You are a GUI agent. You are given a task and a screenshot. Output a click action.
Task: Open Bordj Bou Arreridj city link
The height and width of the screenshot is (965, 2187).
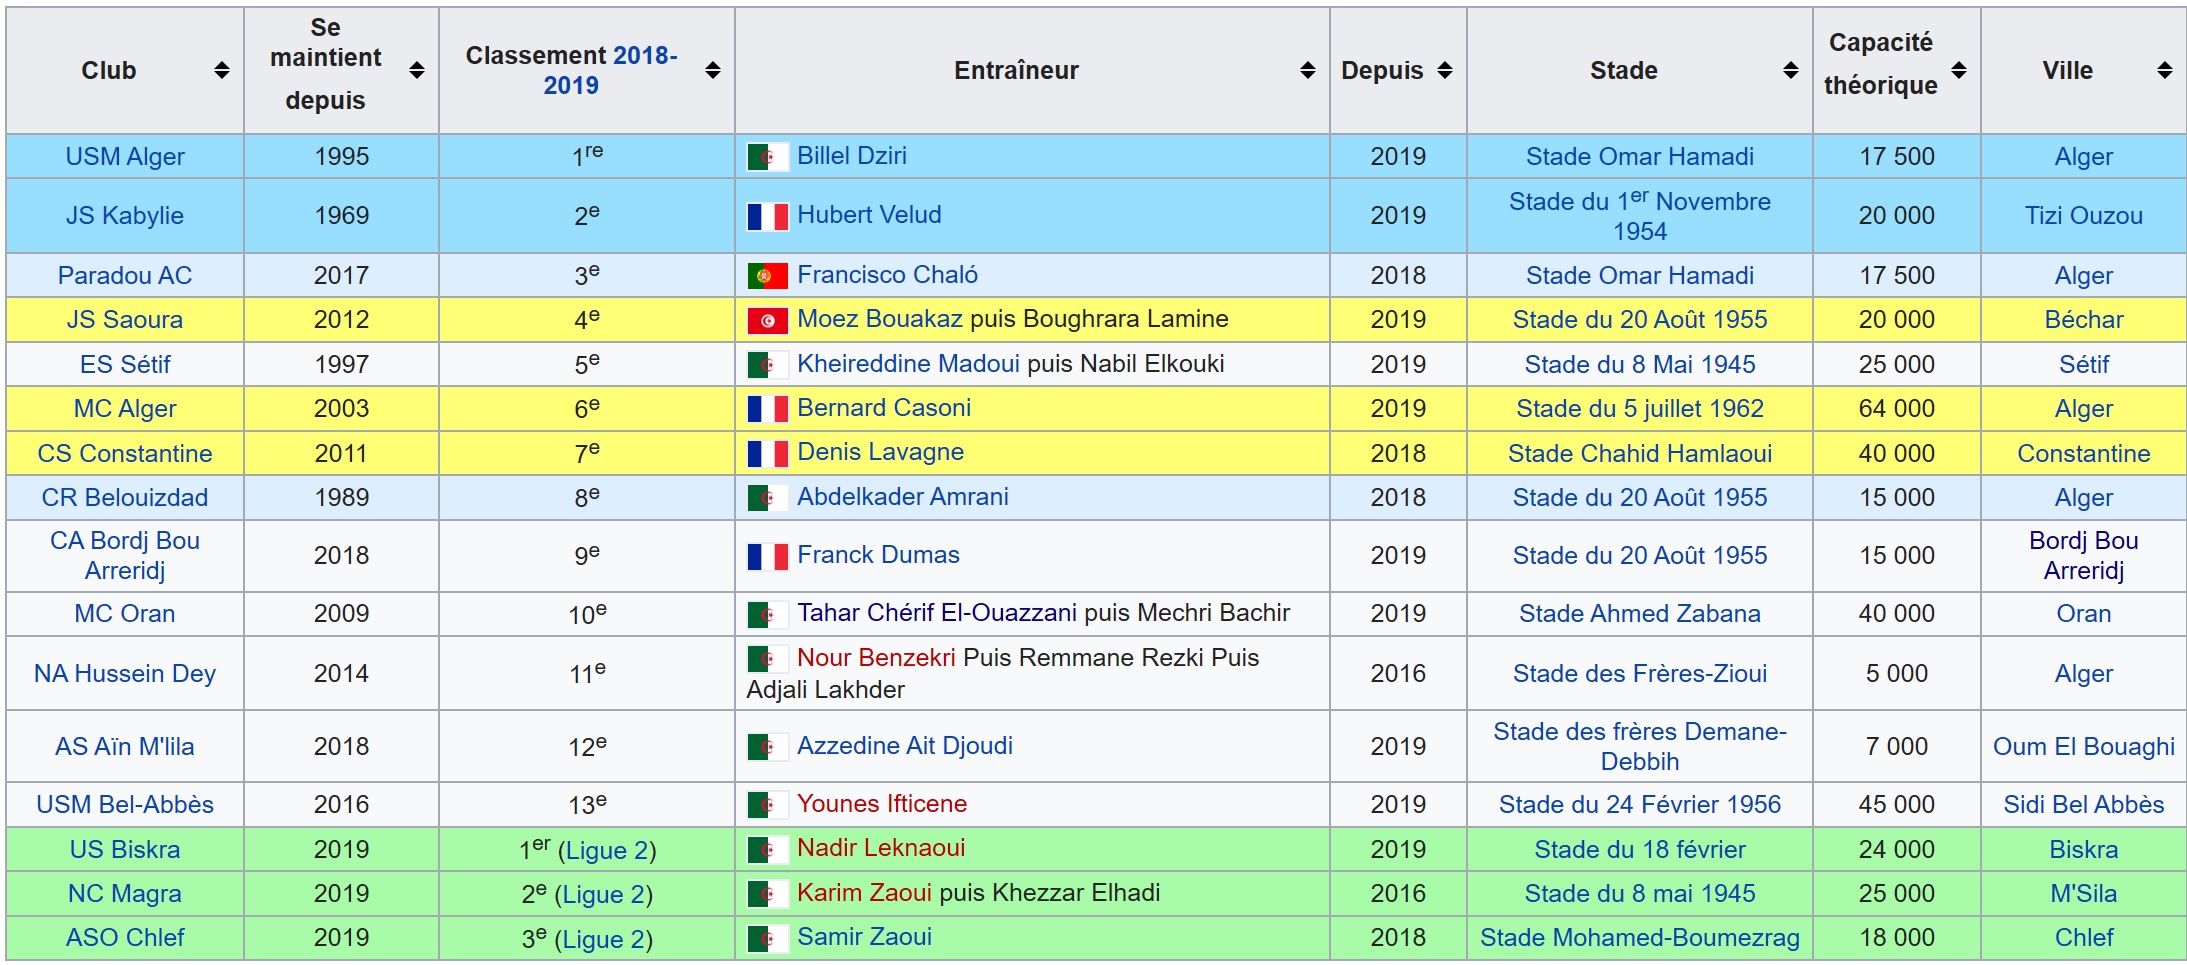pos(2084,556)
